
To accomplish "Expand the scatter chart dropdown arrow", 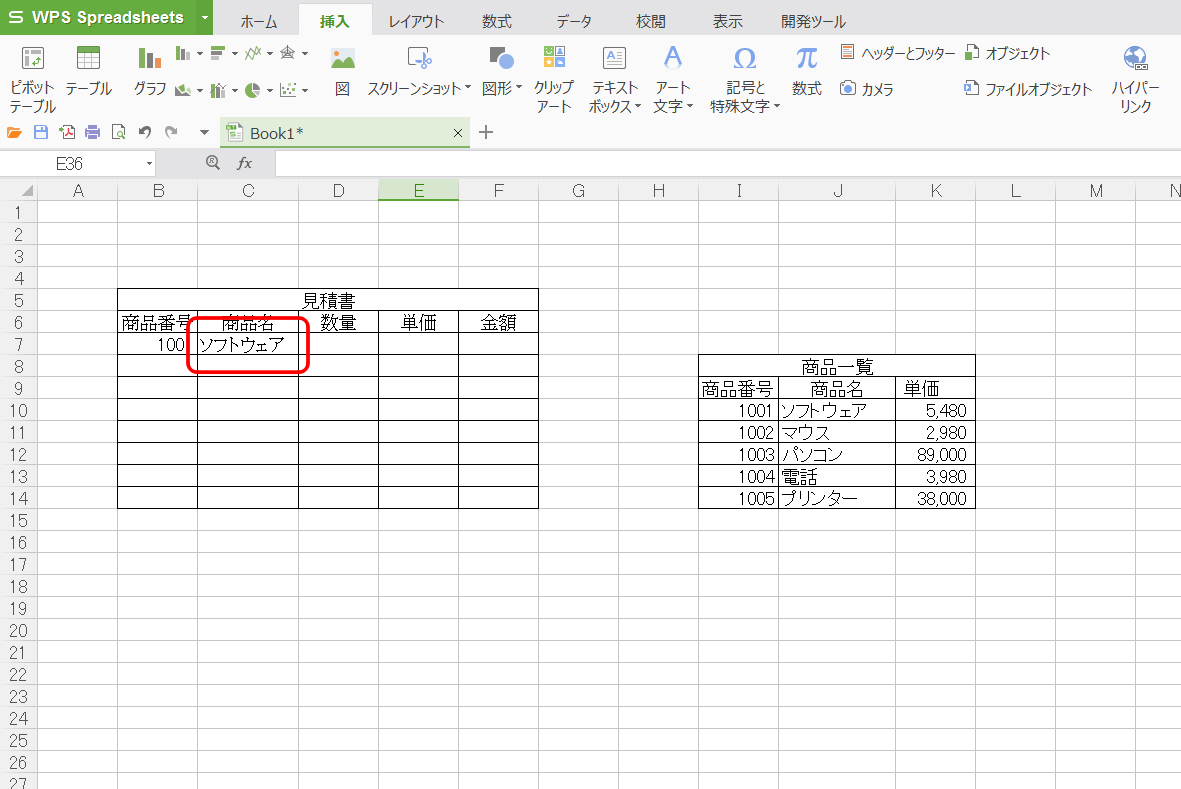I will tap(305, 90).
